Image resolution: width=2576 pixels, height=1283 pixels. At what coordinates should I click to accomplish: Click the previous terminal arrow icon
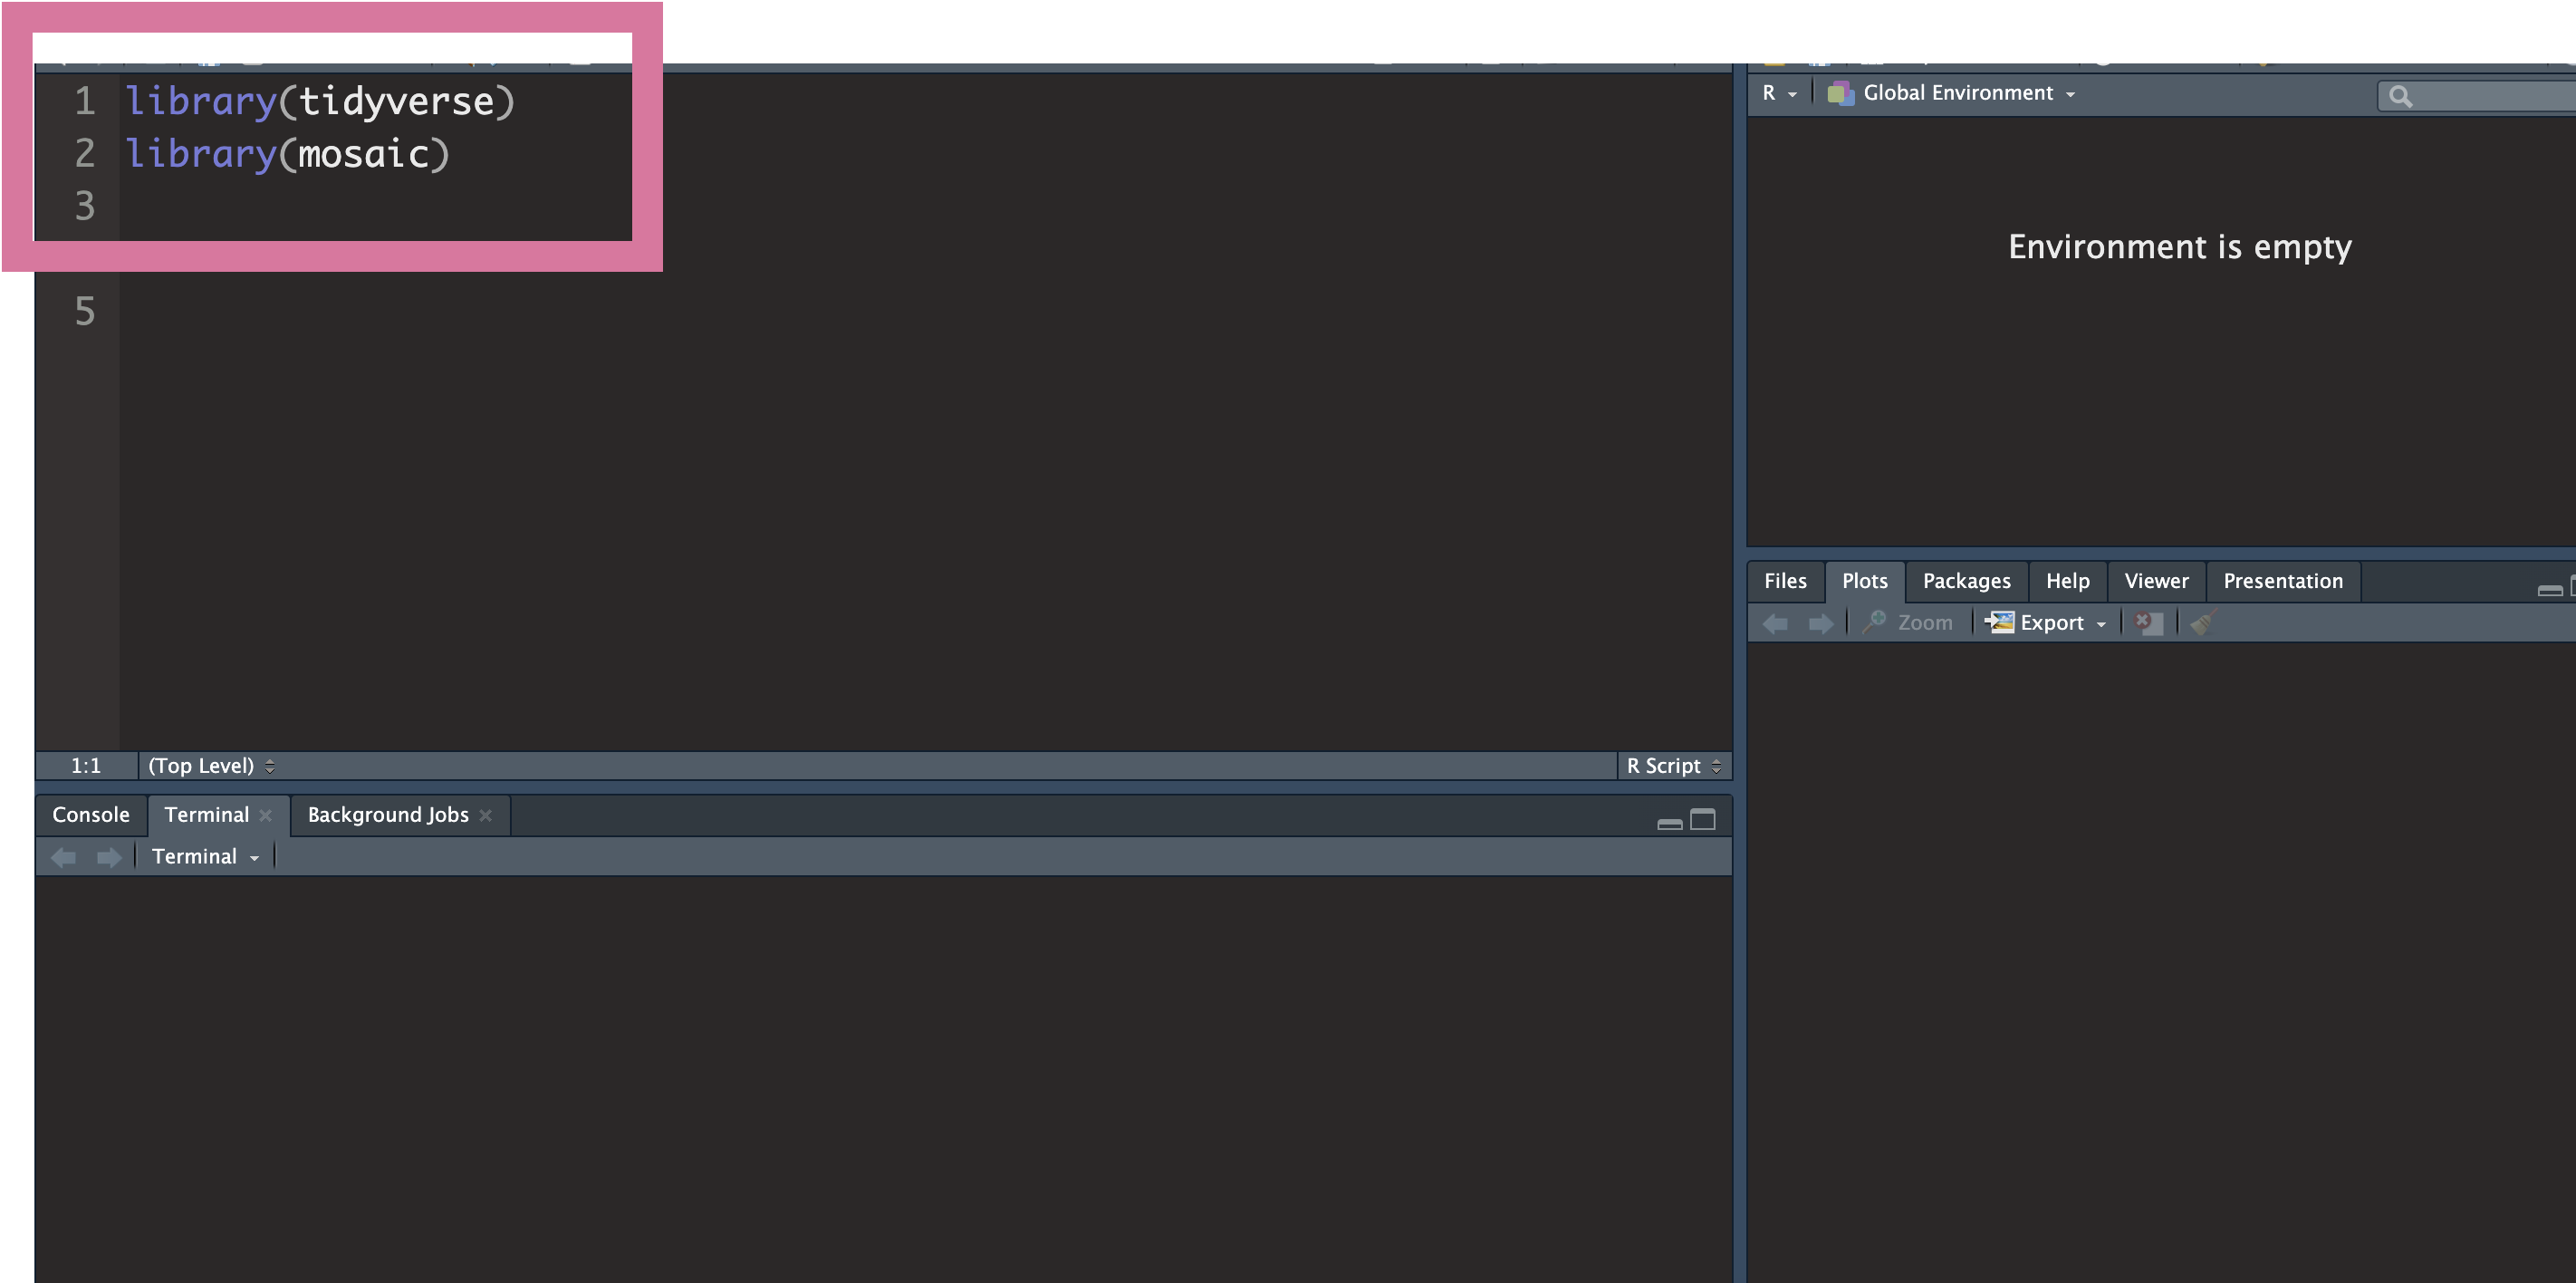click(64, 857)
